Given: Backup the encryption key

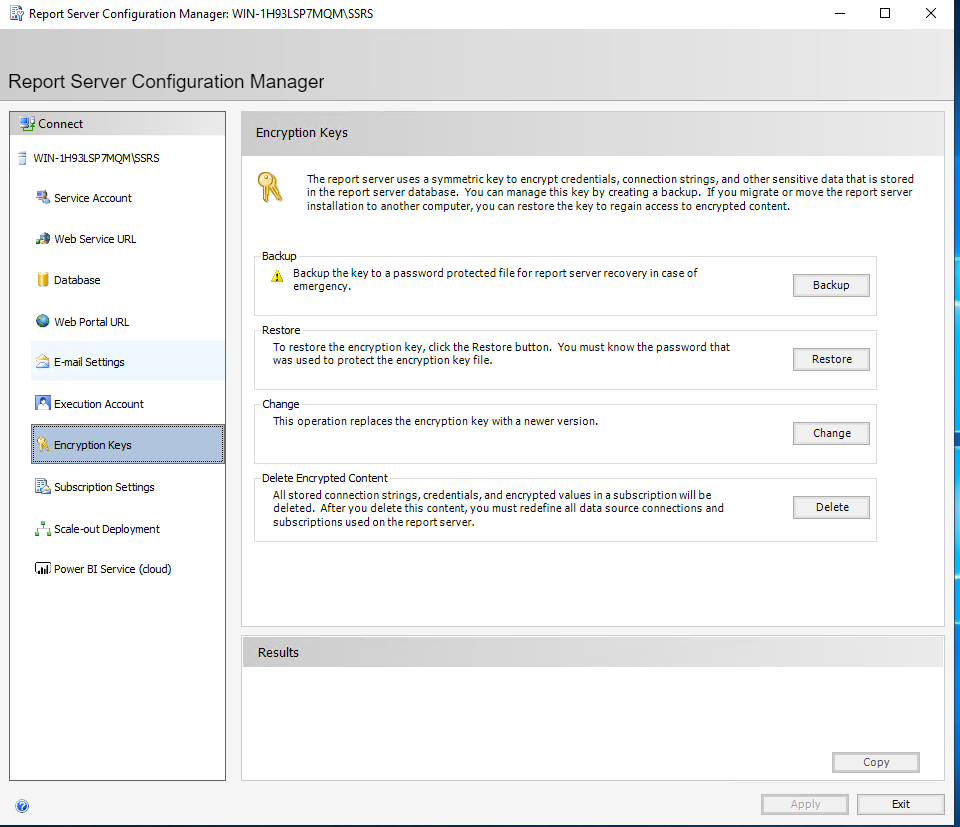Looking at the screenshot, I should pyautogui.click(x=831, y=285).
